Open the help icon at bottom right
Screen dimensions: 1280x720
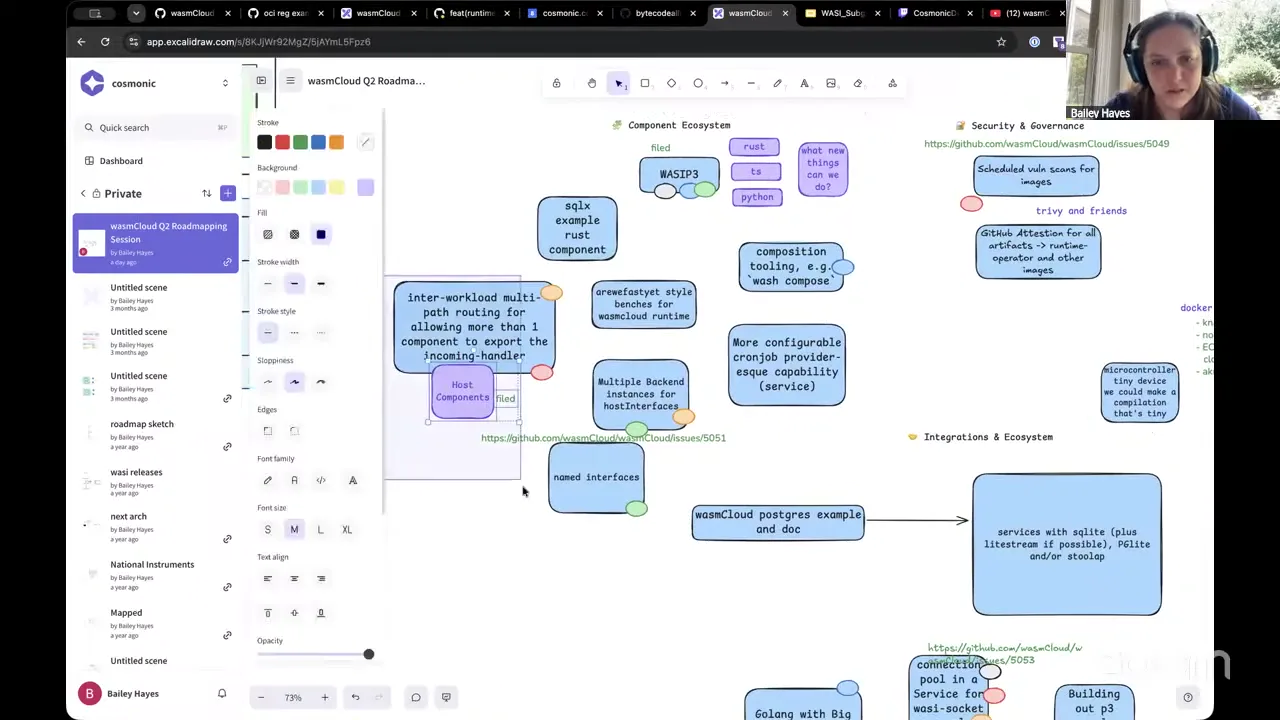[x=1188, y=697]
